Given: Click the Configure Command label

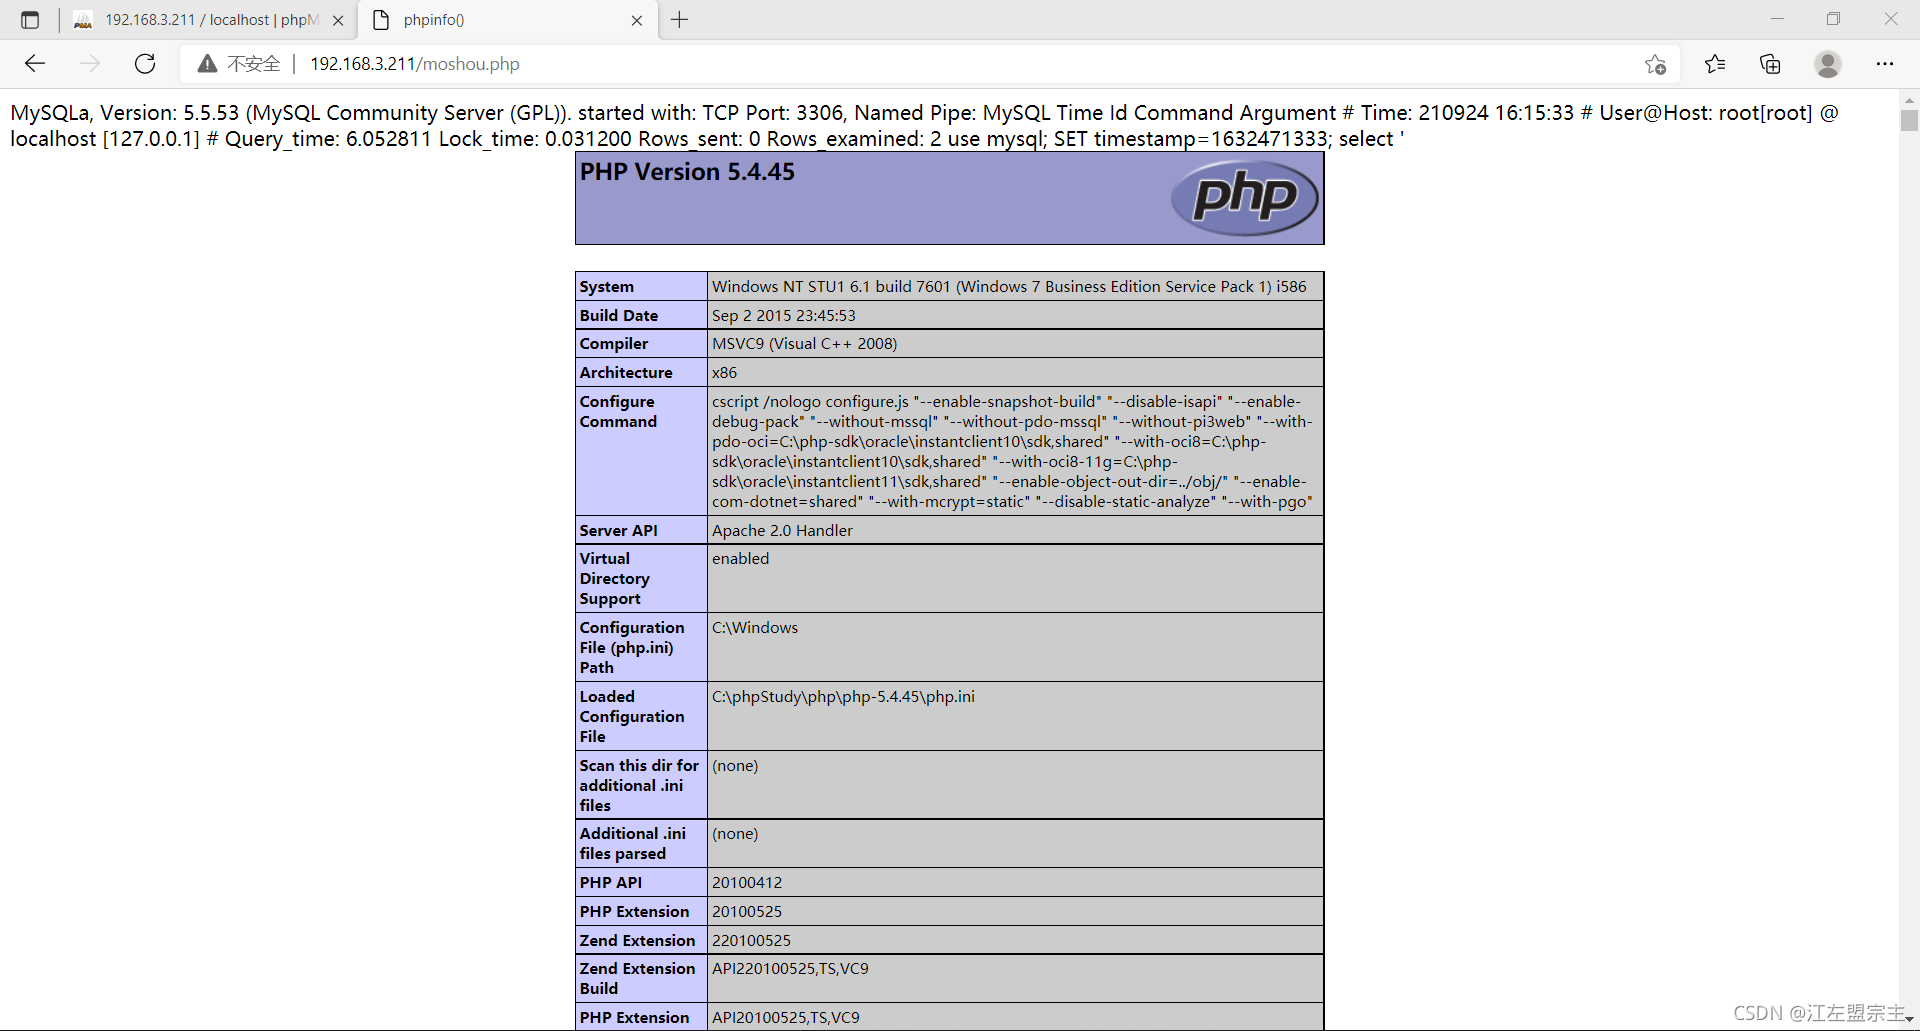Looking at the screenshot, I should 618,412.
